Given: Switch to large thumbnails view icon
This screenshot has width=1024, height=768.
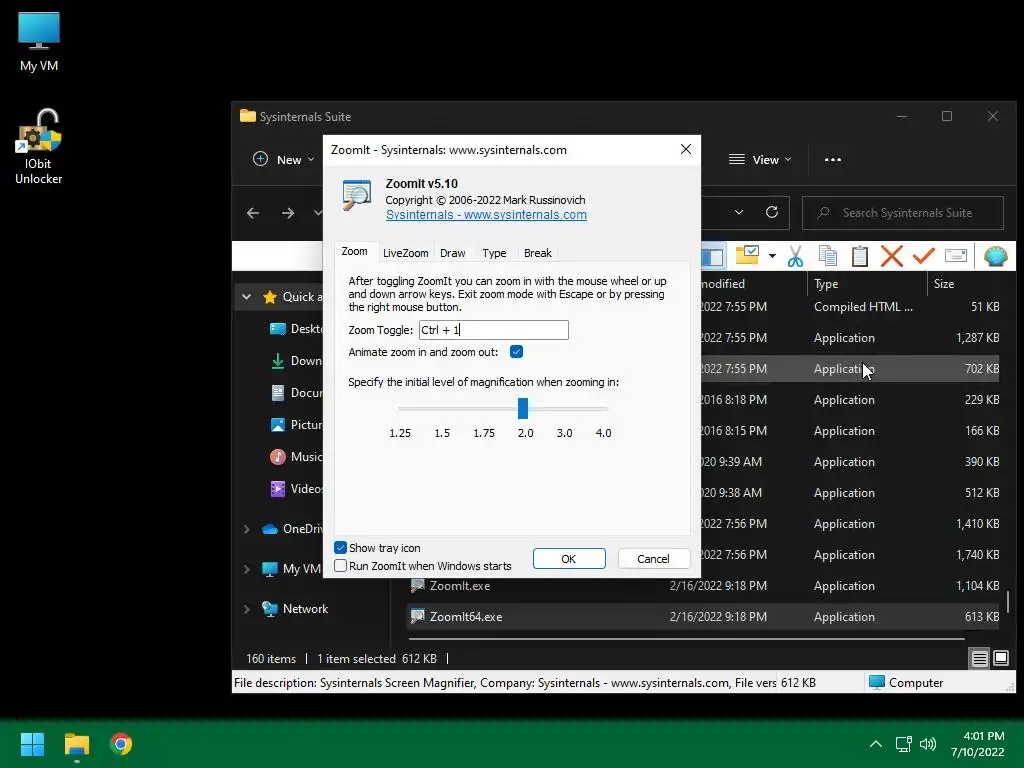Looking at the screenshot, I should pos(1000,658).
